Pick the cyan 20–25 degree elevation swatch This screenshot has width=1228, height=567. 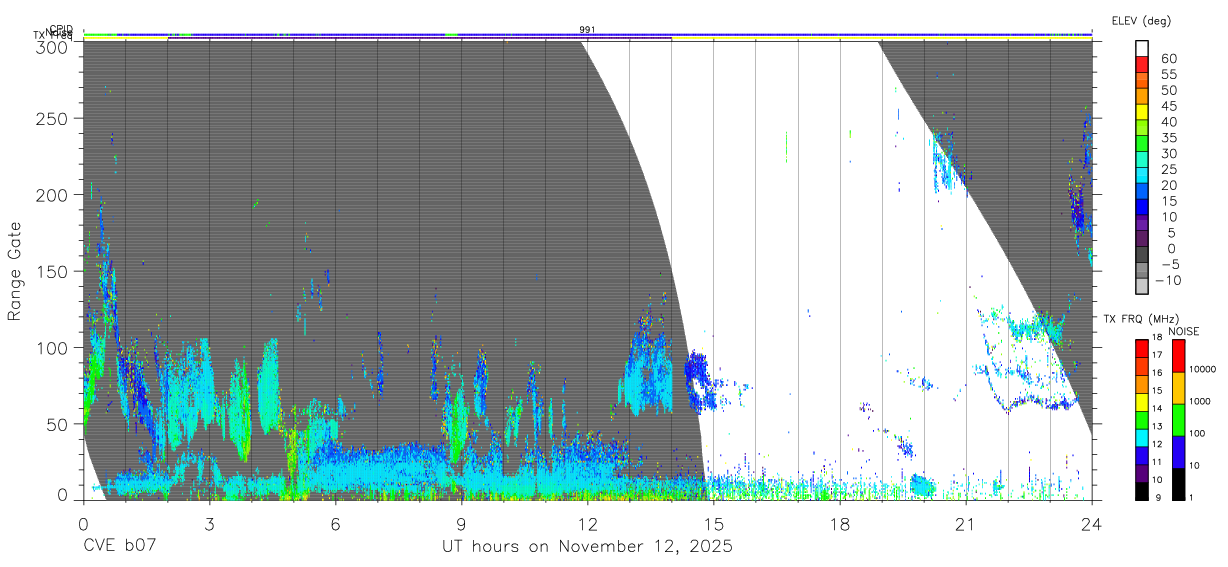pos(1143,175)
